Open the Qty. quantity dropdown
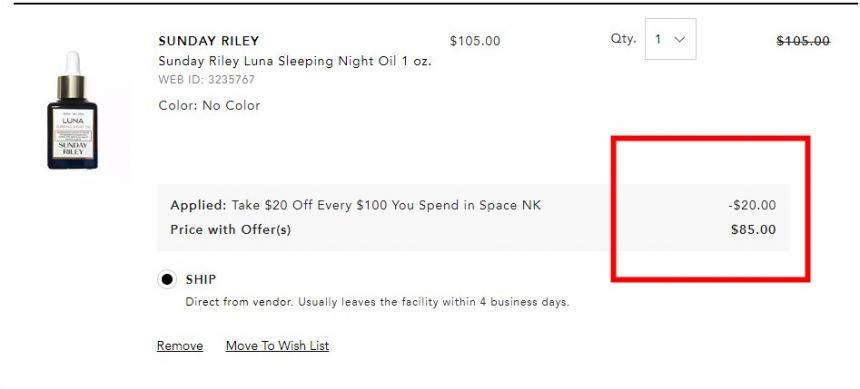The width and height of the screenshot is (860, 389). point(670,39)
